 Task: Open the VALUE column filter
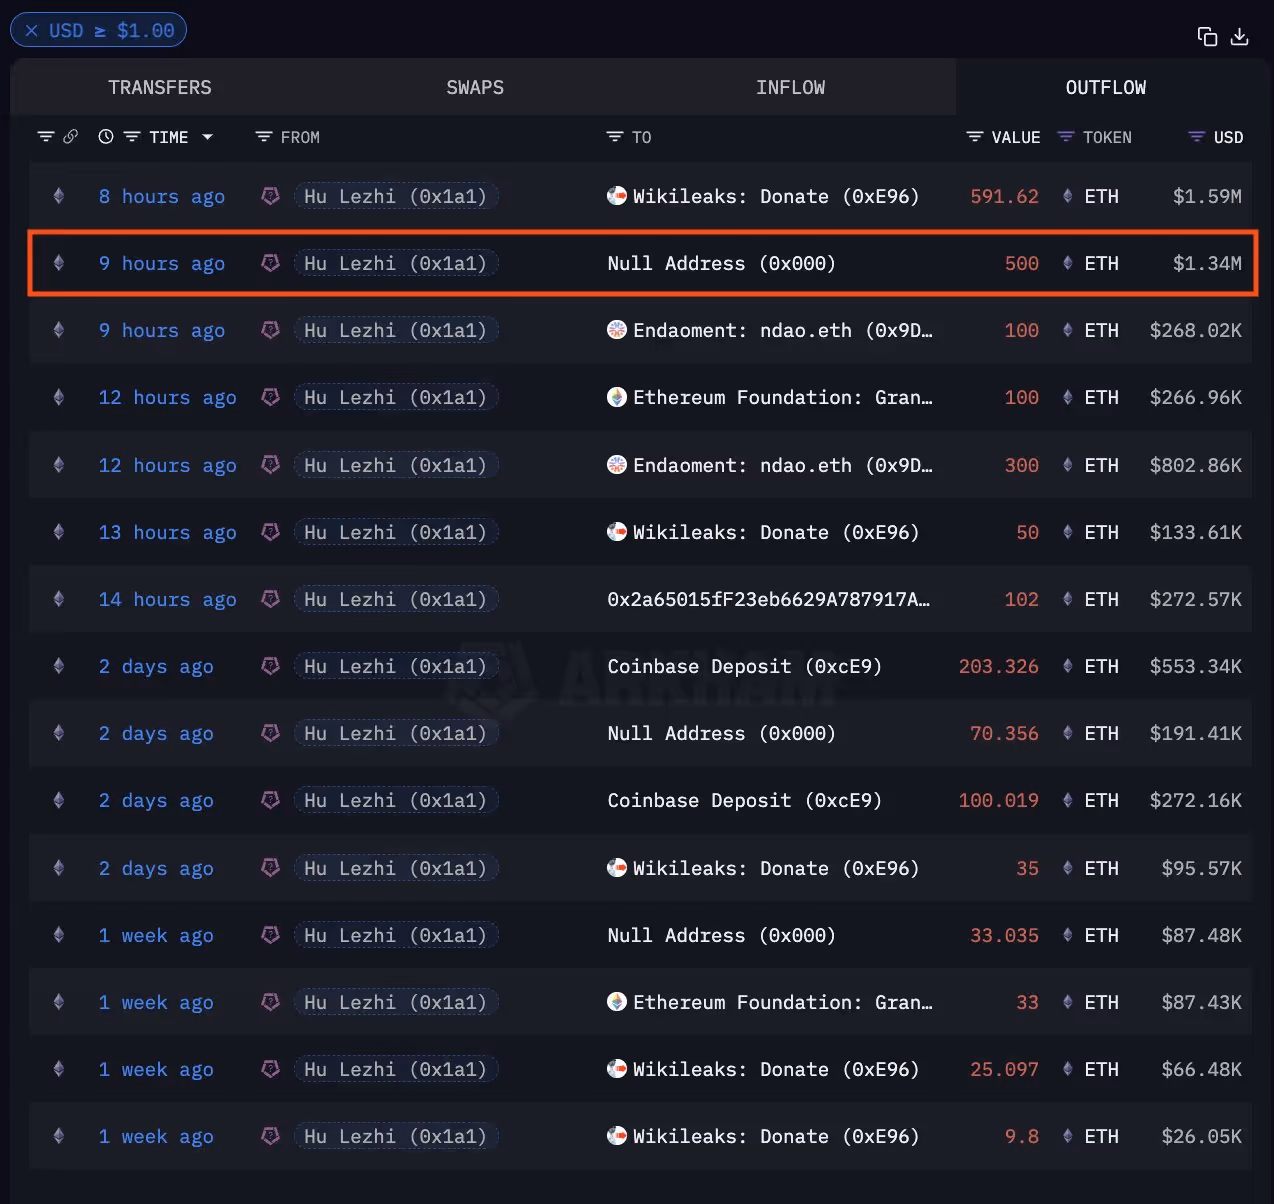(975, 137)
